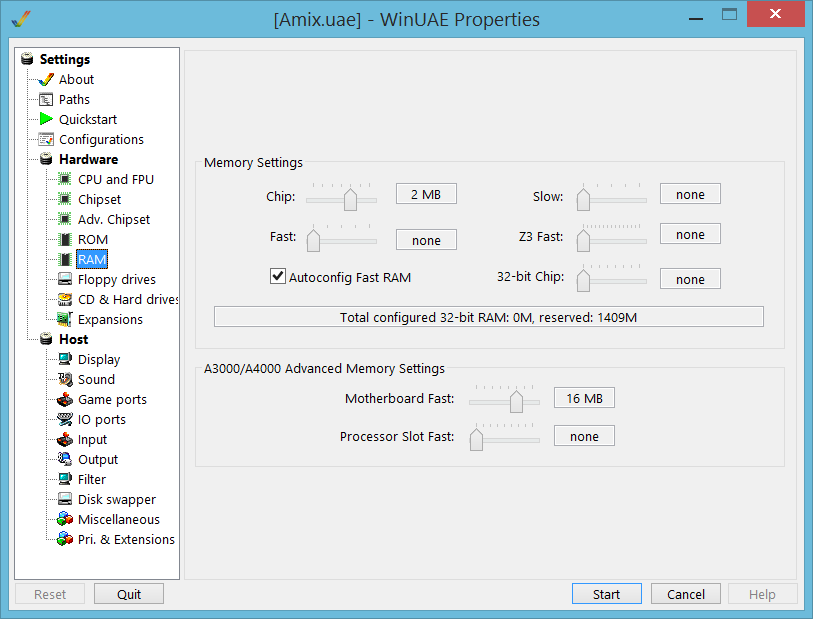The image size is (813, 619).
Task: Click the Miscellaneous colored blocks icon
Action: [x=65, y=519]
